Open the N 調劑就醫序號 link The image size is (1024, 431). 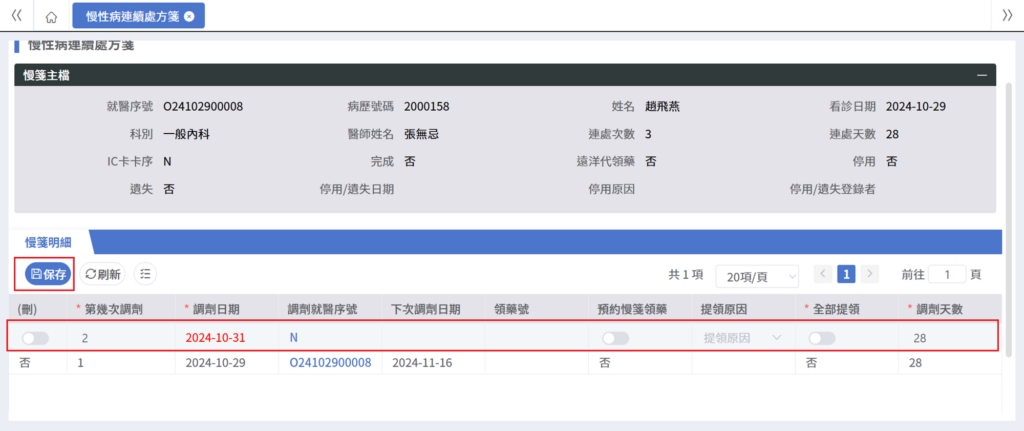click(x=294, y=338)
